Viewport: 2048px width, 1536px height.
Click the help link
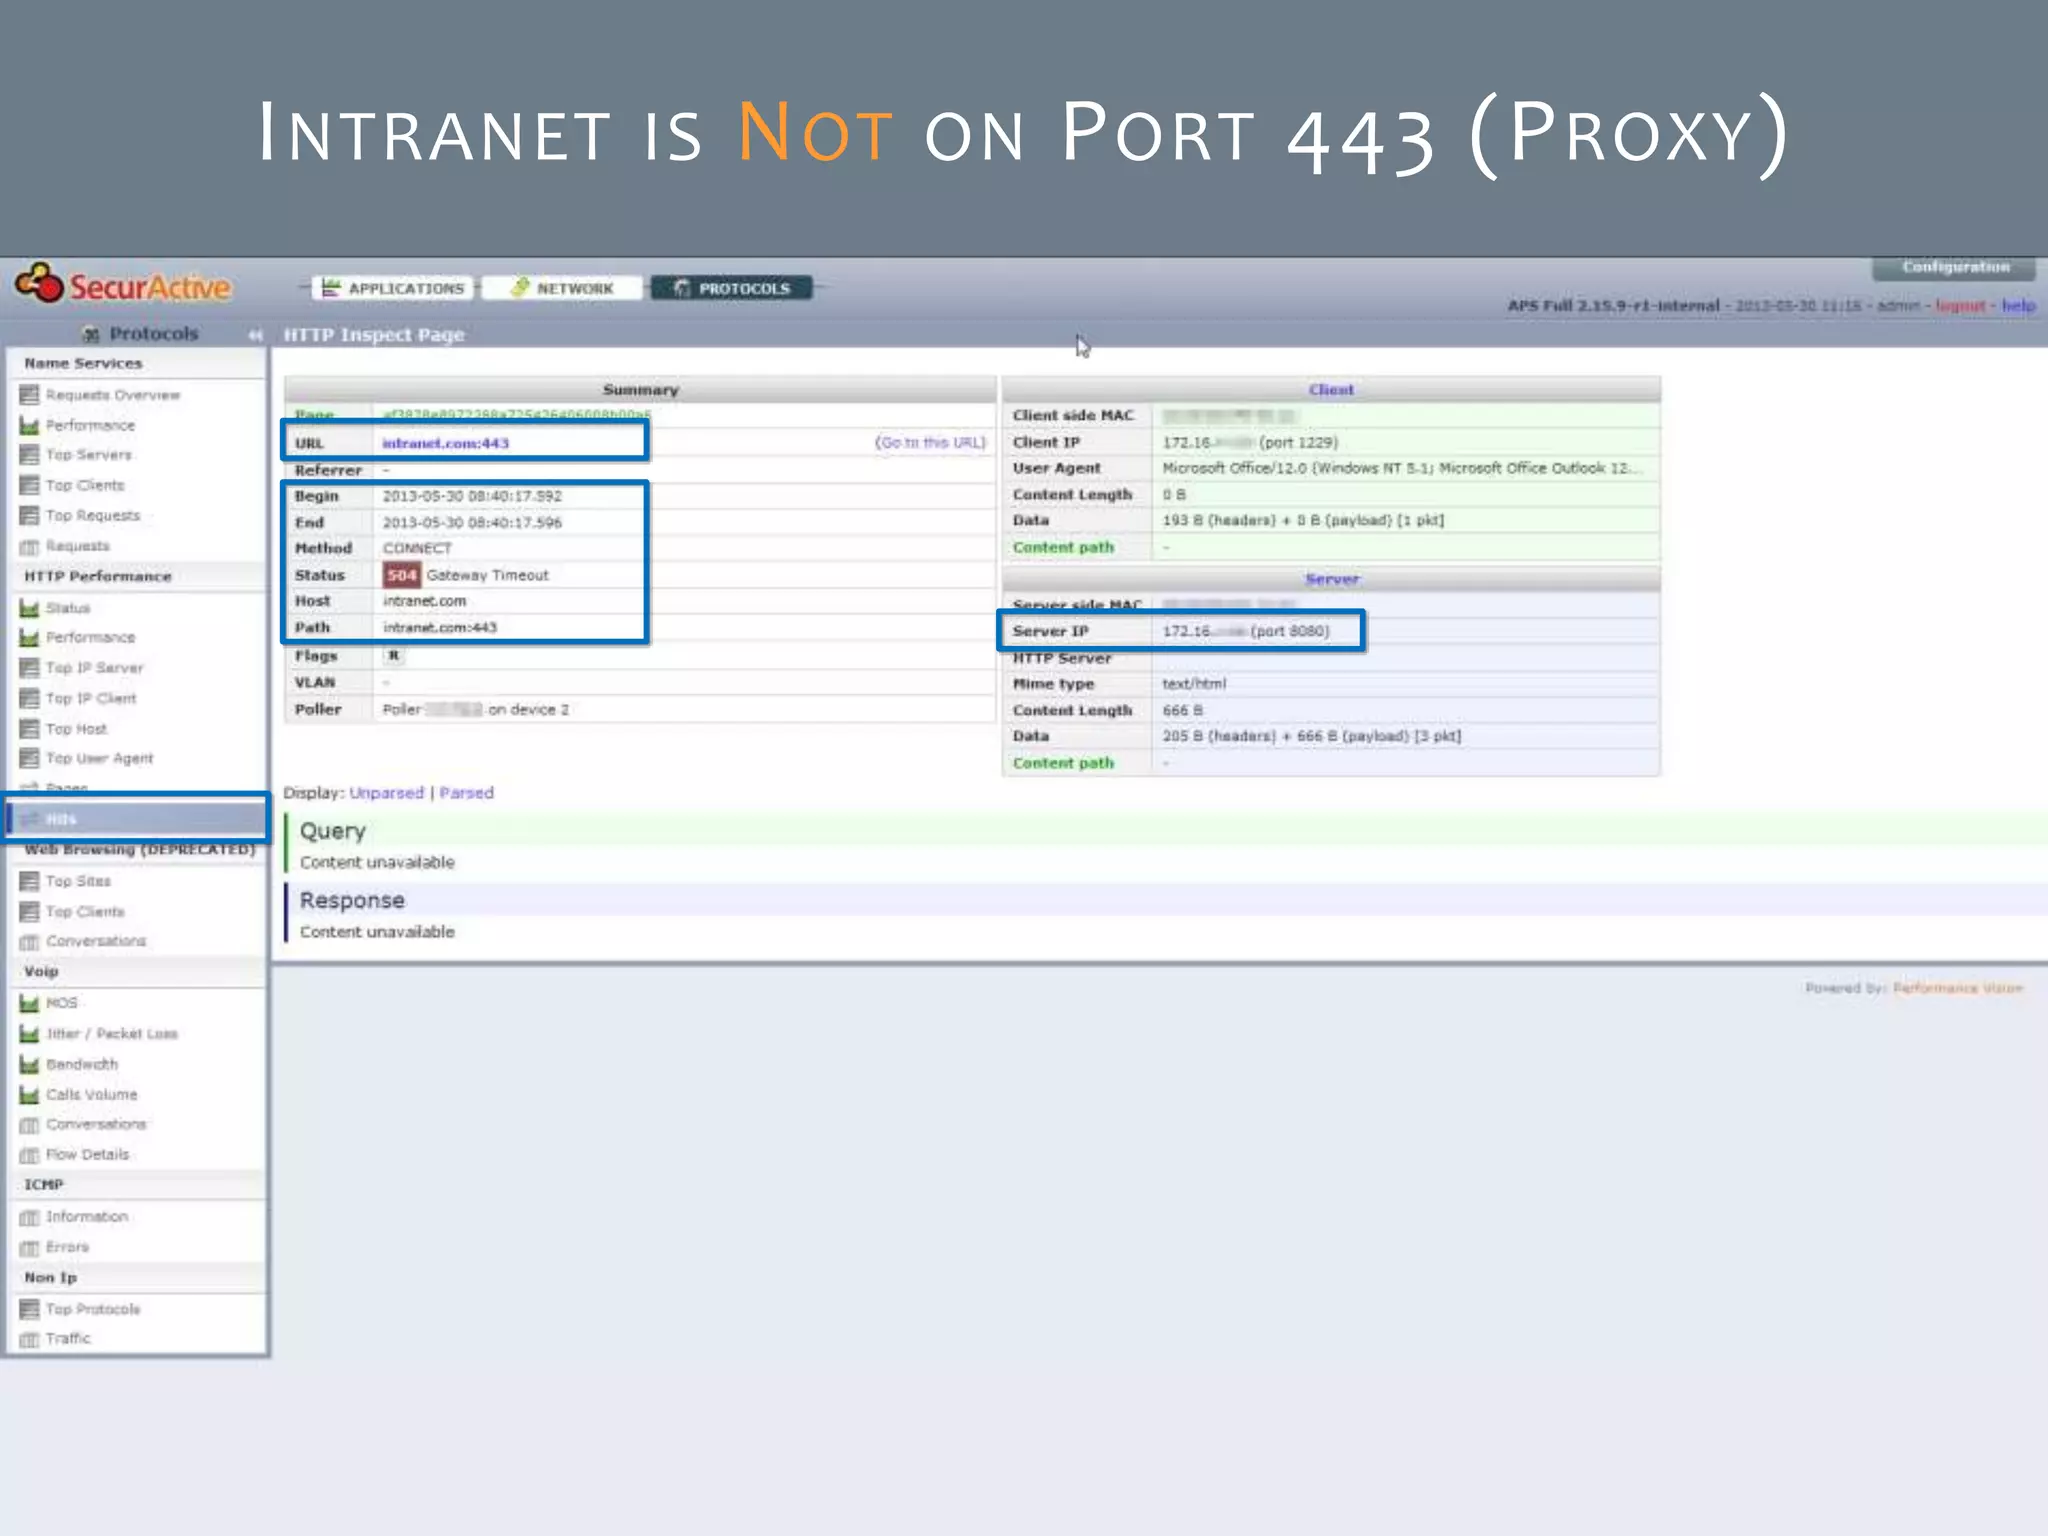pyautogui.click(x=2018, y=305)
